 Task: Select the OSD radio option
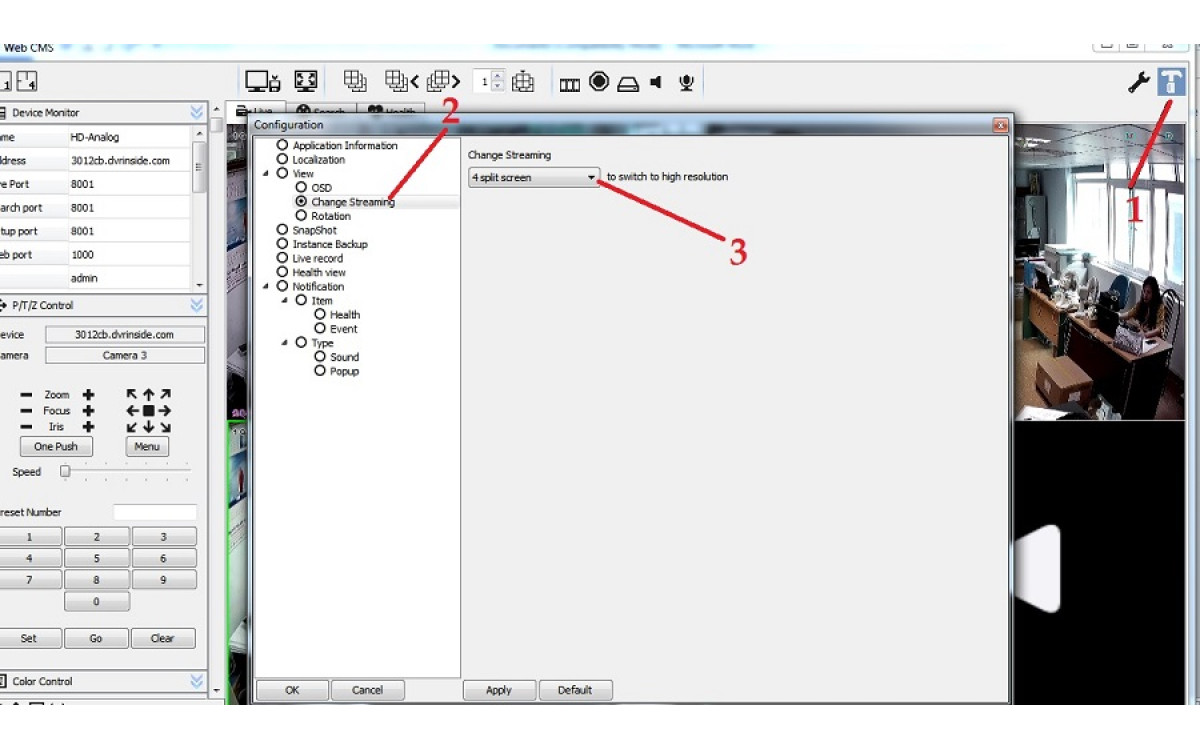pos(302,188)
